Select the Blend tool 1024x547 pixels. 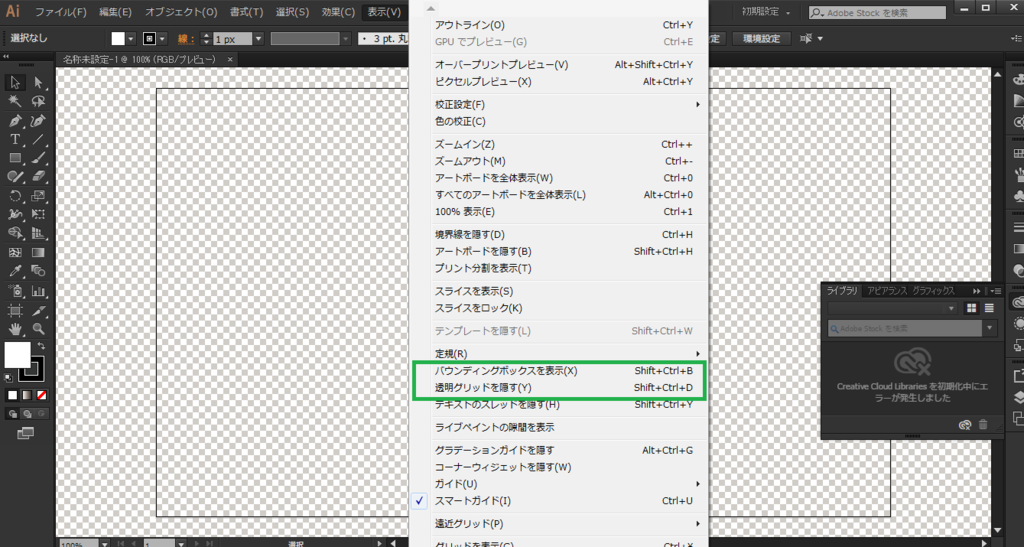[x=39, y=271]
